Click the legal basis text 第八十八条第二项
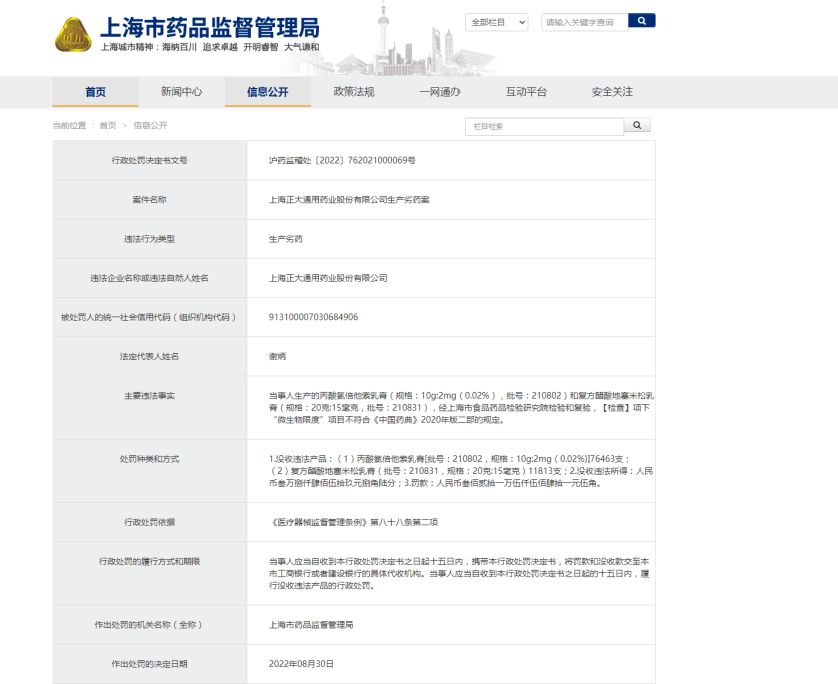The height and width of the screenshot is (684, 838). [x=404, y=522]
